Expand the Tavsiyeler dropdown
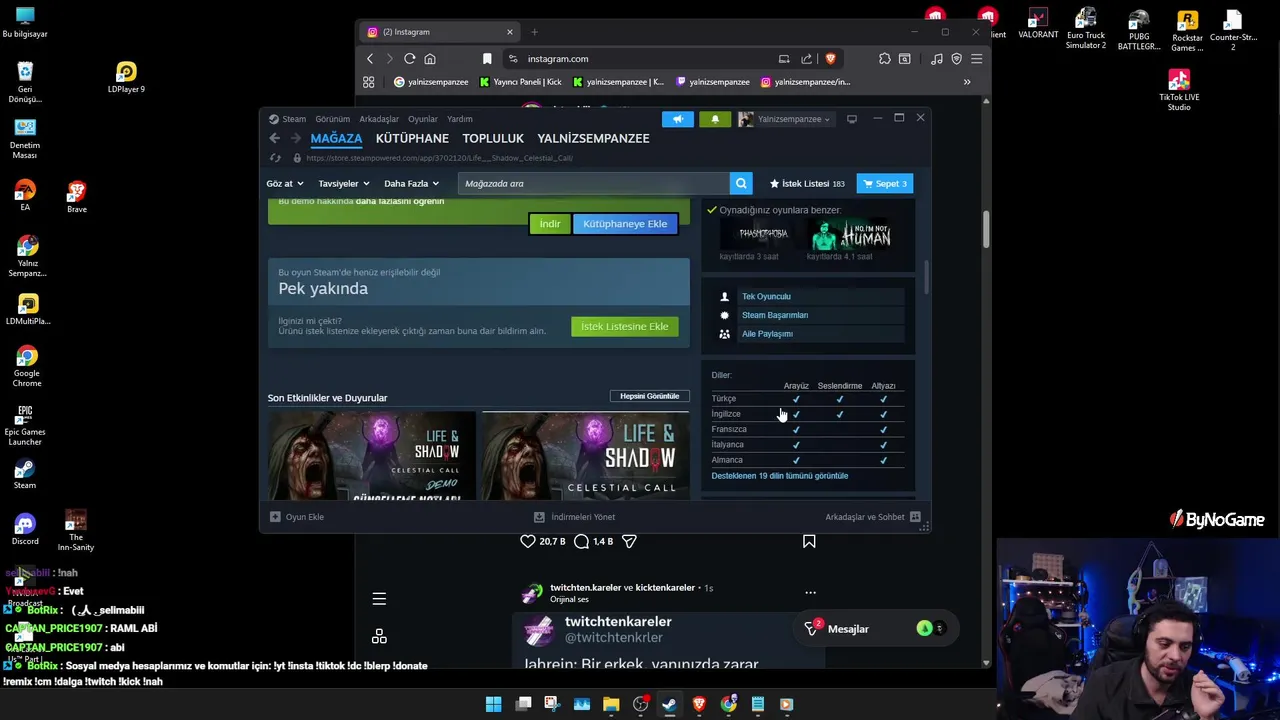This screenshot has width=1280, height=720. [344, 184]
